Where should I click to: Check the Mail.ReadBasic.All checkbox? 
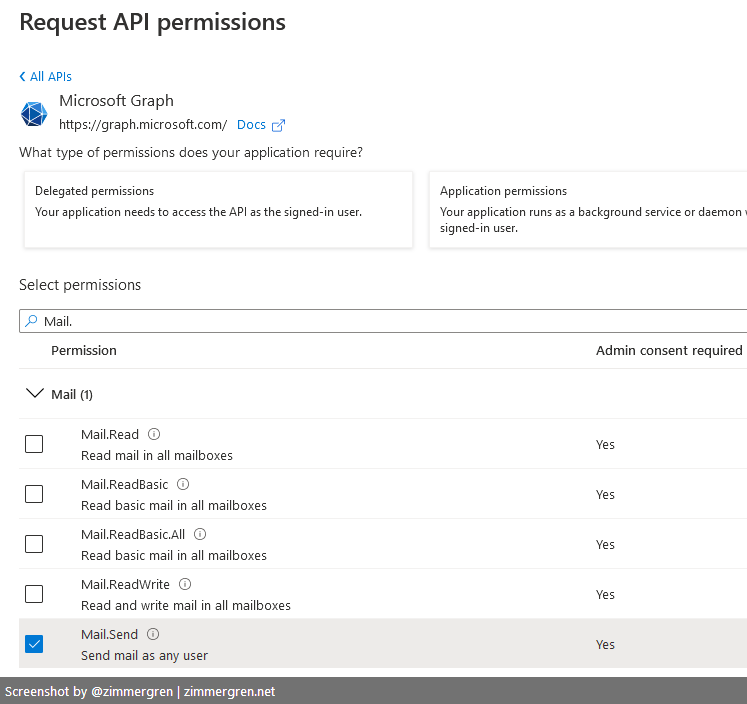[34, 544]
